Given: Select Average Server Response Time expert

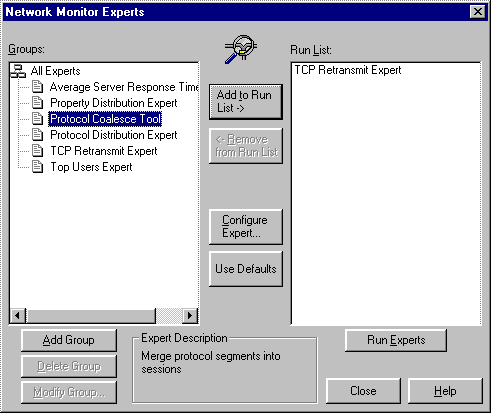Looking at the screenshot, I should pyautogui.click(x=124, y=87).
